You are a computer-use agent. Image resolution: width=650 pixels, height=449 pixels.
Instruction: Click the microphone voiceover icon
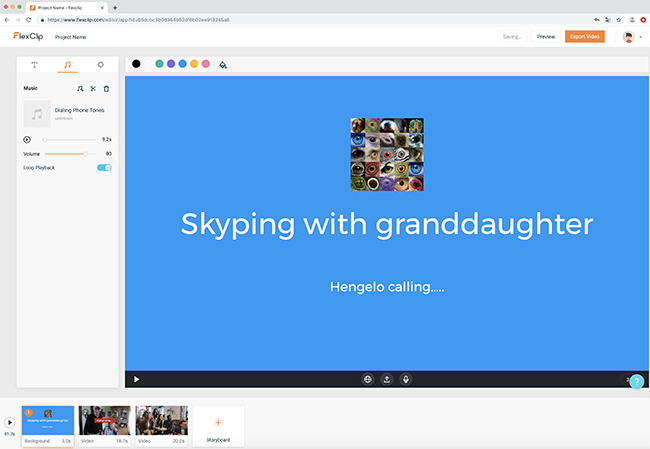click(x=406, y=379)
